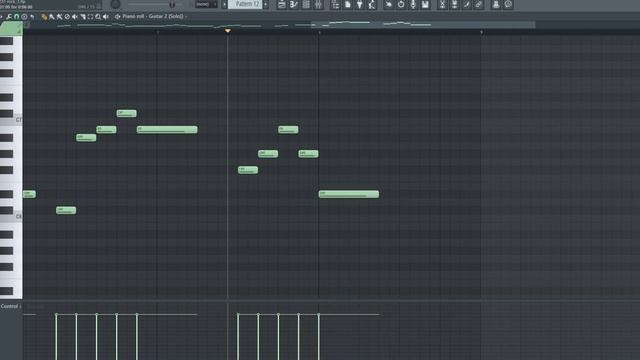Viewport: 640px width, 360px height.
Task: Click the horizontal slider handle in top toolbar
Action: coord(172,4)
